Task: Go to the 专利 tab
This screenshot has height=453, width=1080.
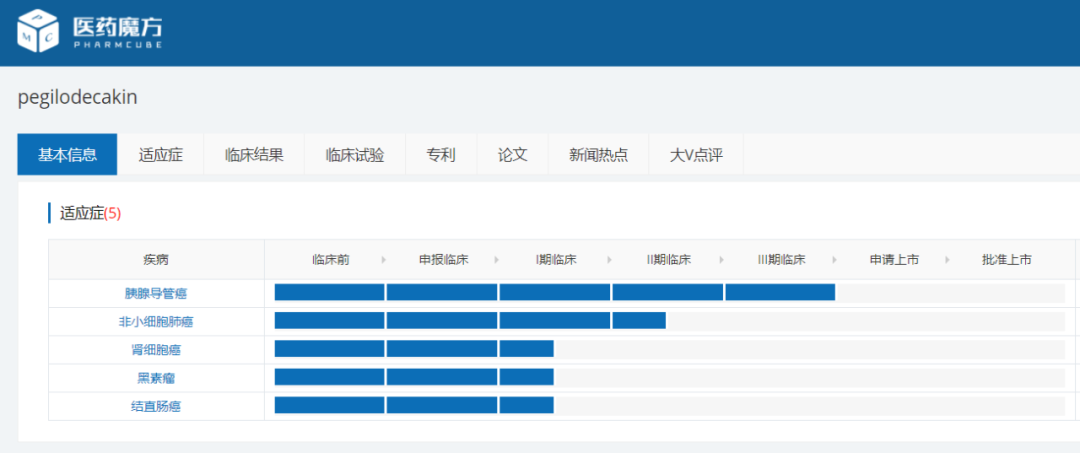Action: pos(441,155)
